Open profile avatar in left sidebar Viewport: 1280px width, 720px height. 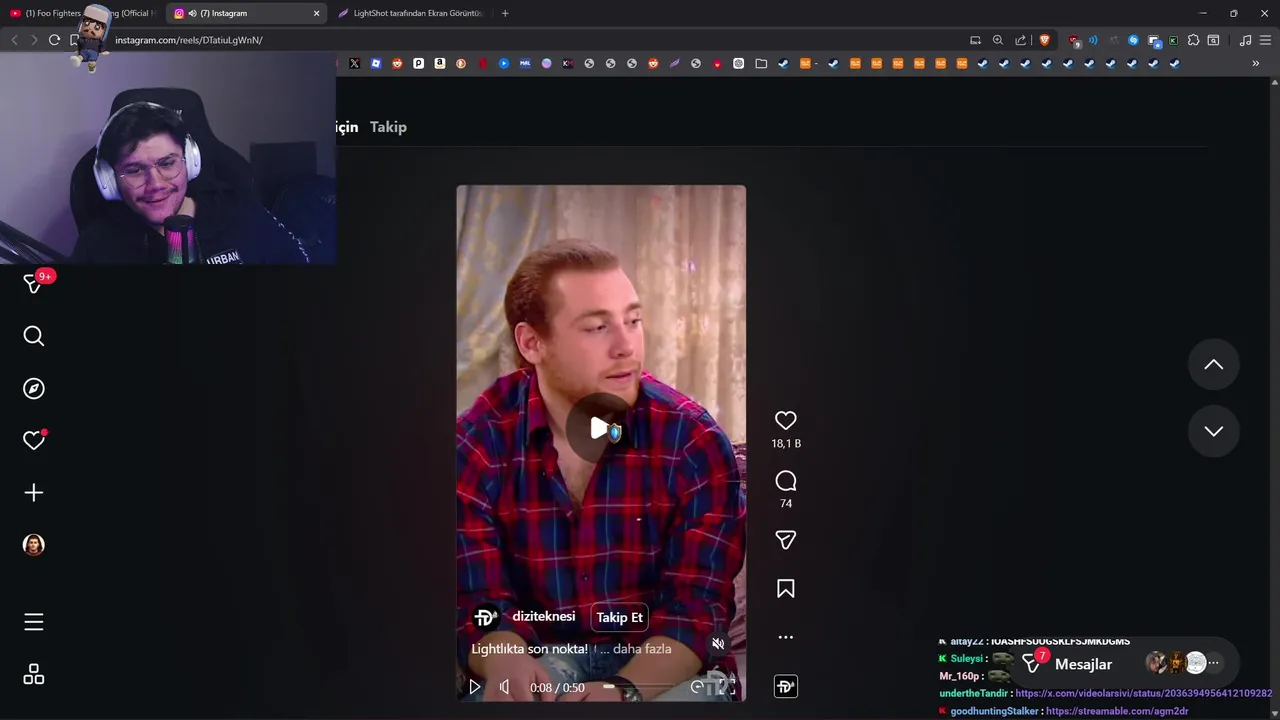pyautogui.click(x=34, y=544)
